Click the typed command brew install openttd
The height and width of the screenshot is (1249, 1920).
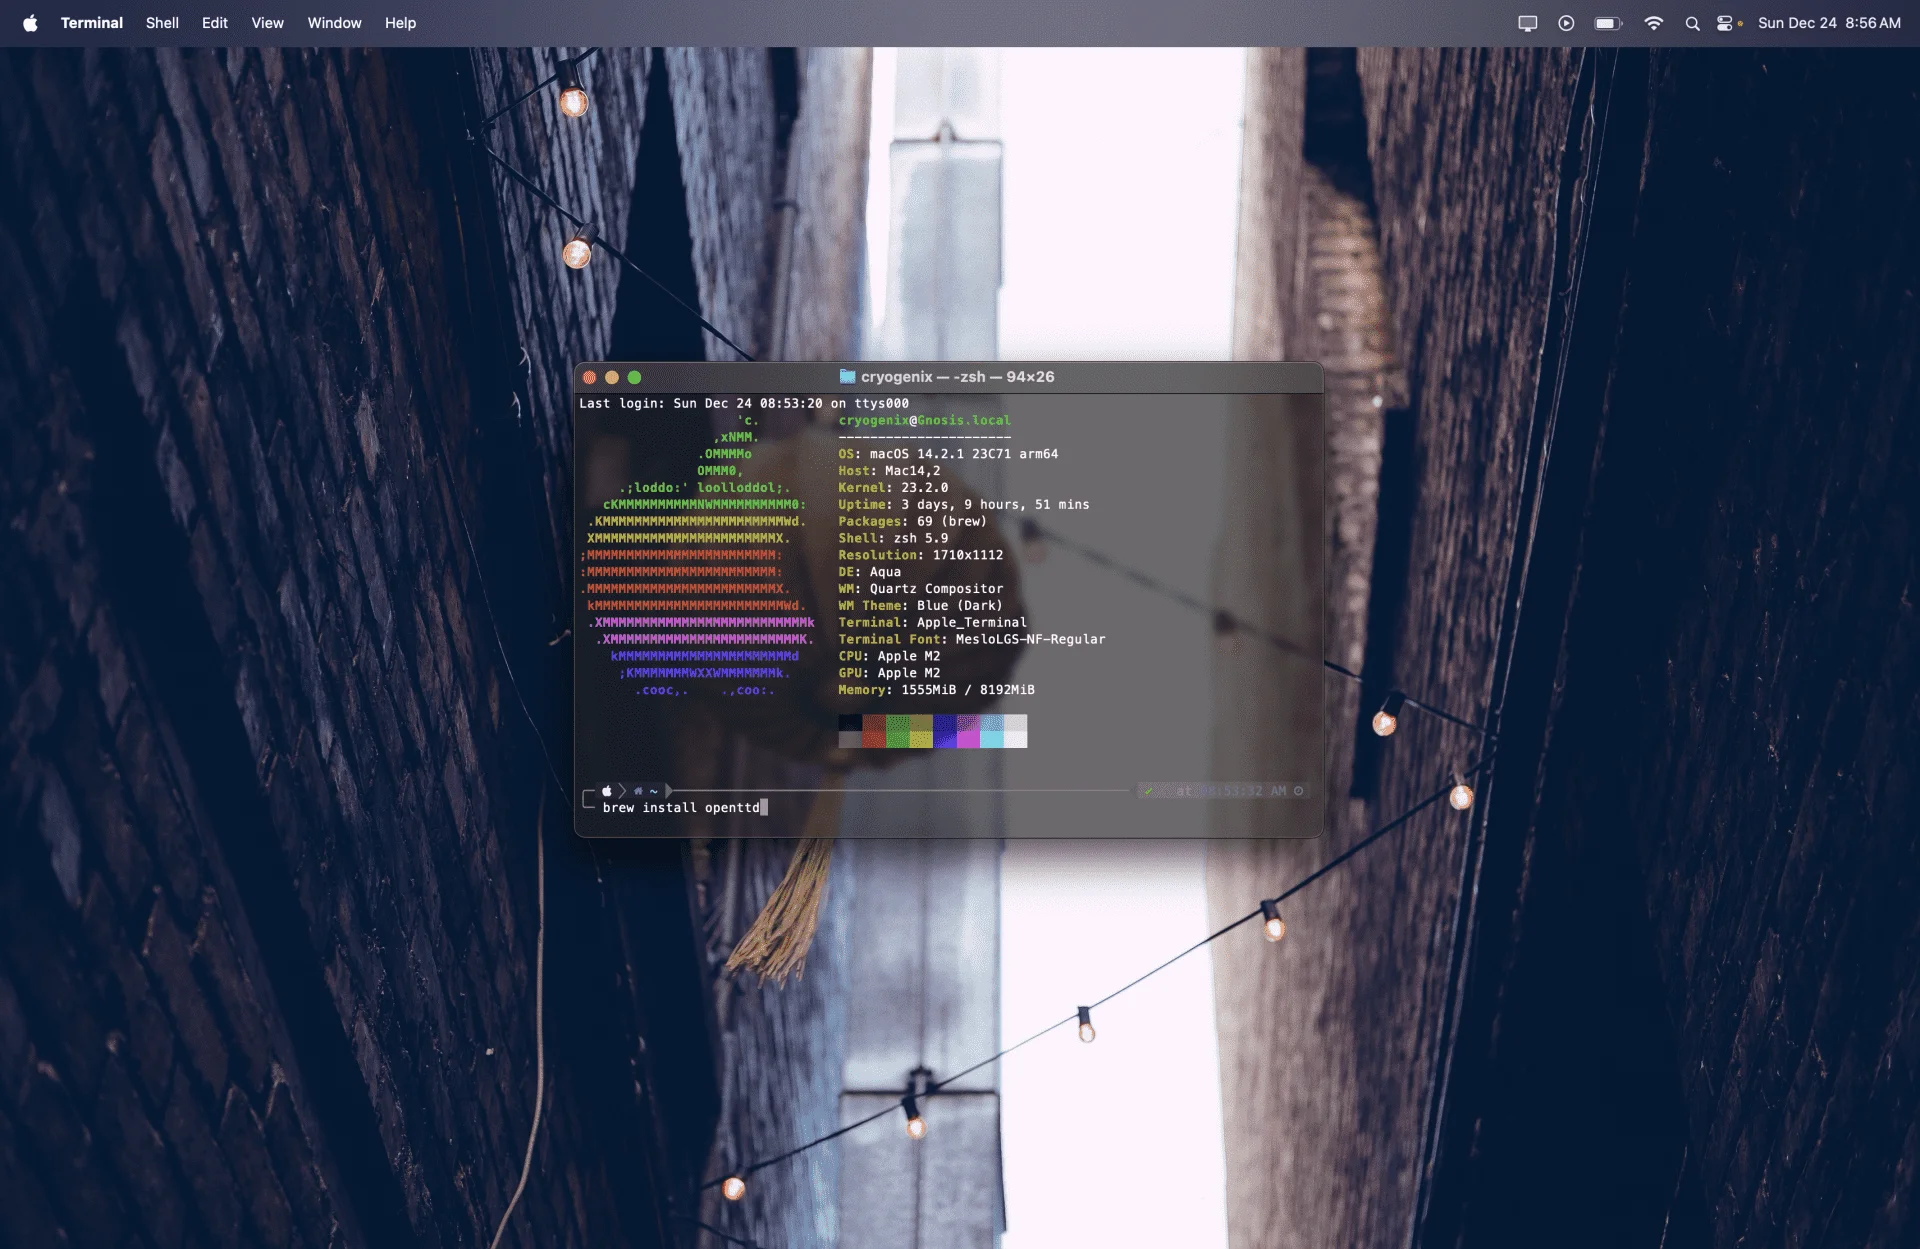pos(681,808)
